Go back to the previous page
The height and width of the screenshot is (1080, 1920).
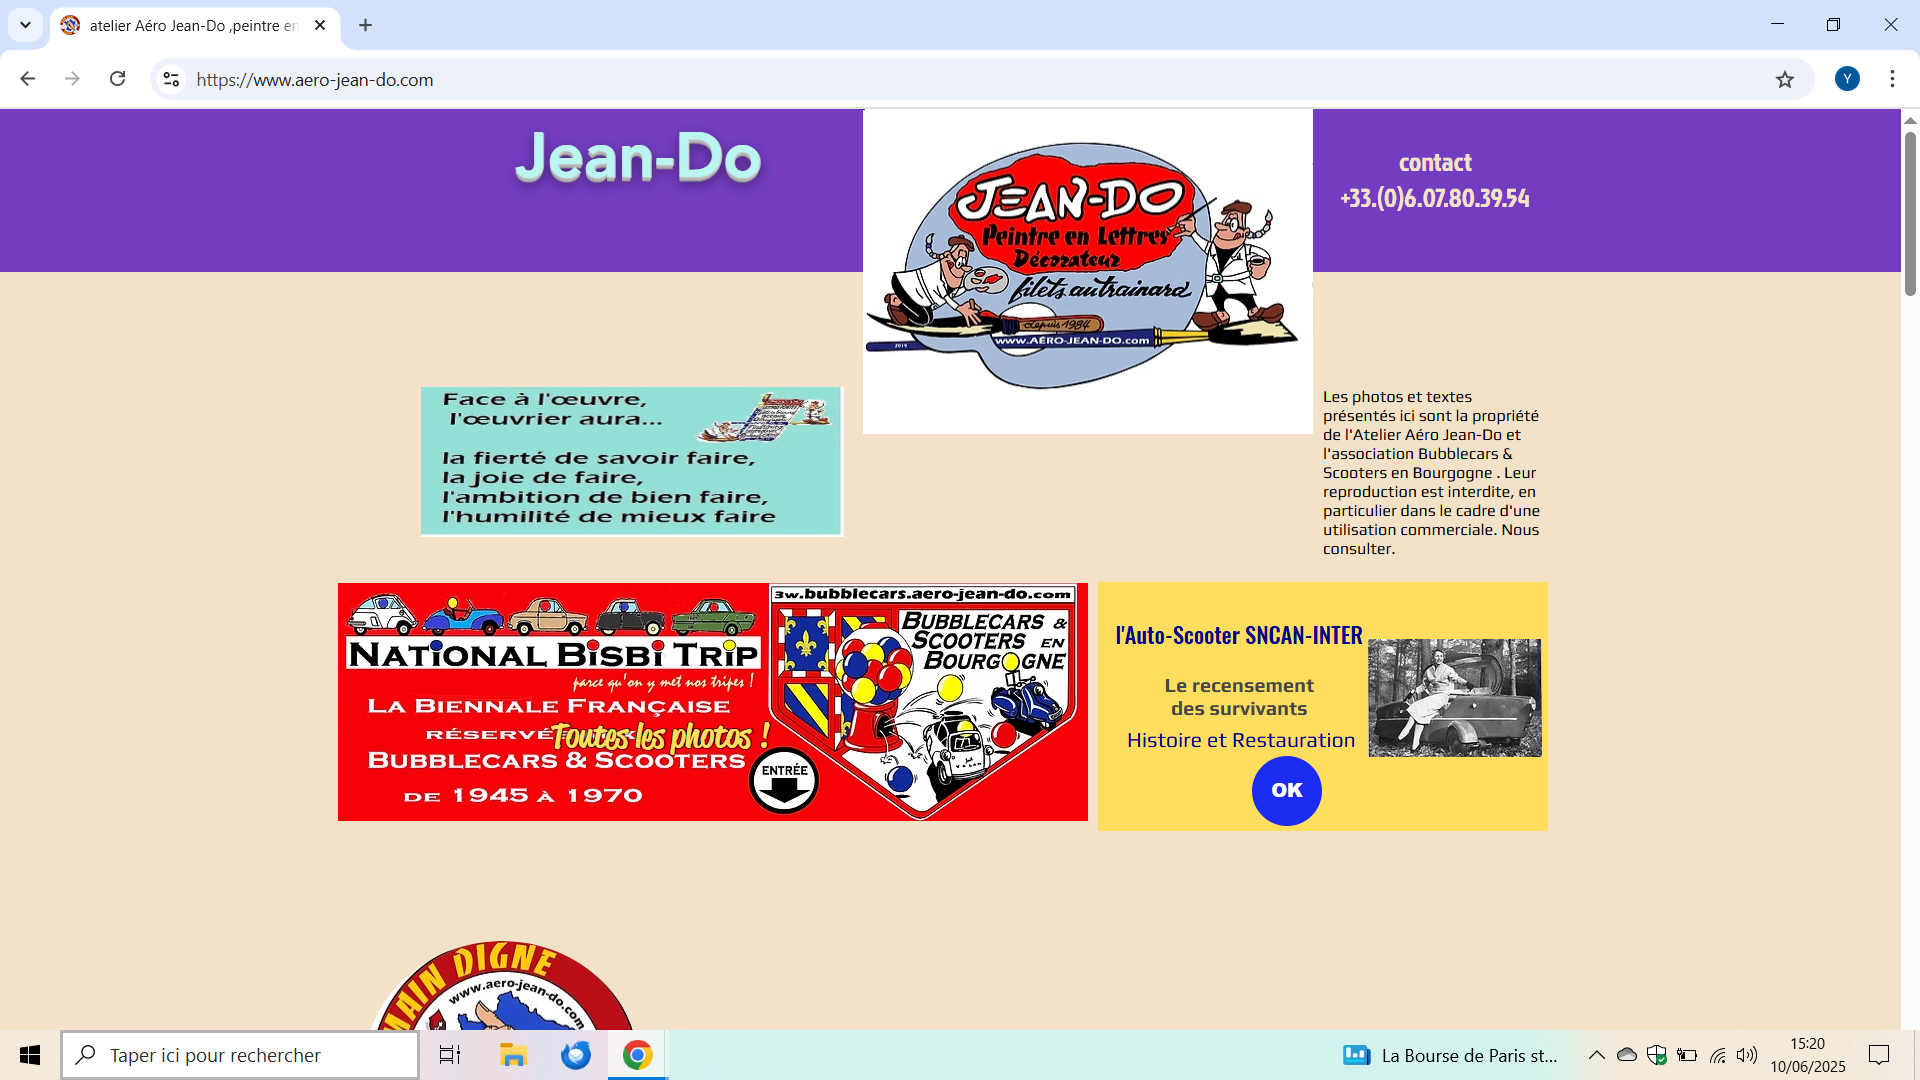(28, 79)
